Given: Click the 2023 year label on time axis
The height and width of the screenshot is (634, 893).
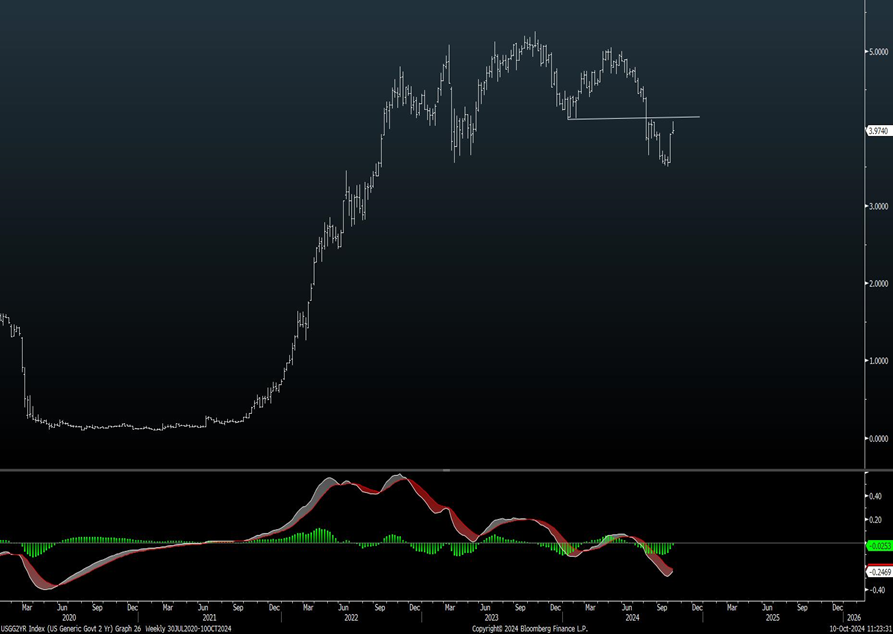Looking at the screenshot, I should pyautogui.click(x=491, y=617).
